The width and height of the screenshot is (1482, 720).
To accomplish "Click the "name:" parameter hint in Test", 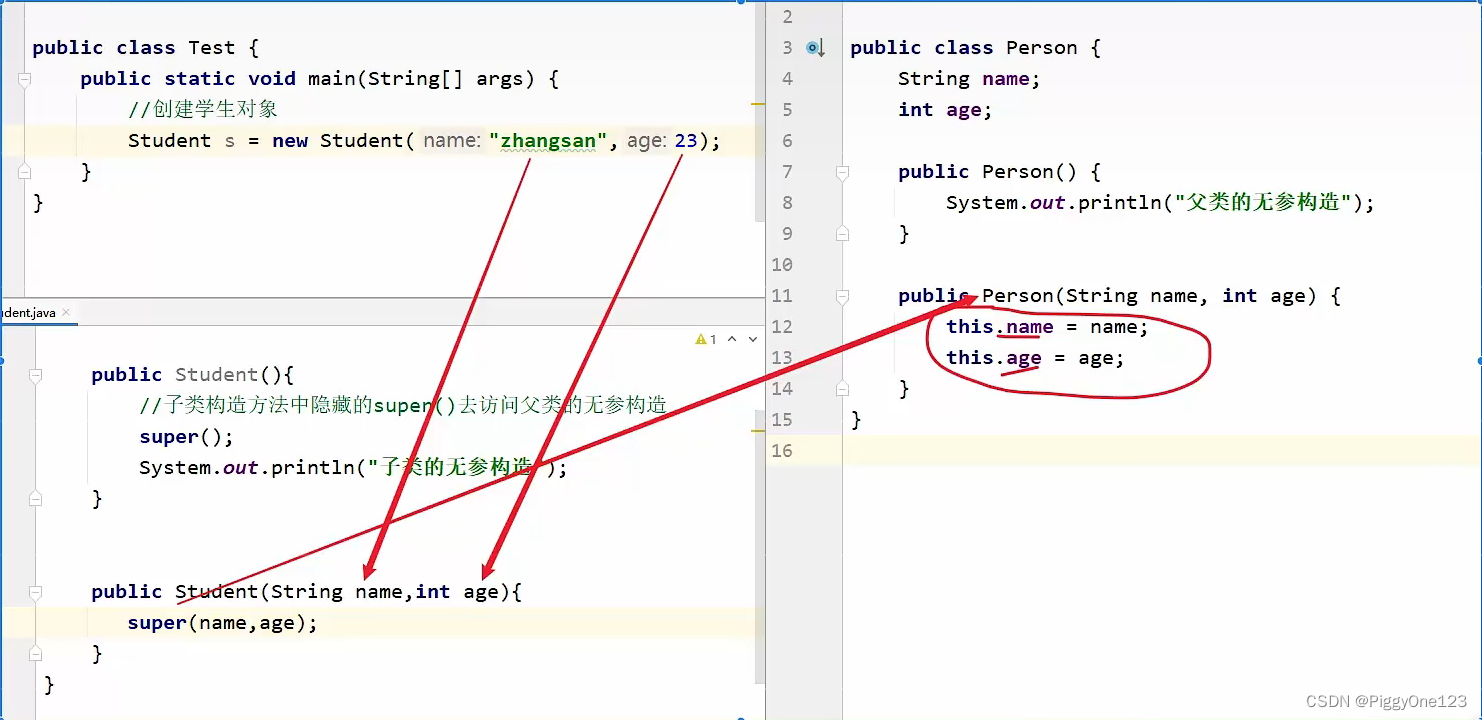I will (x=452, y=141).
